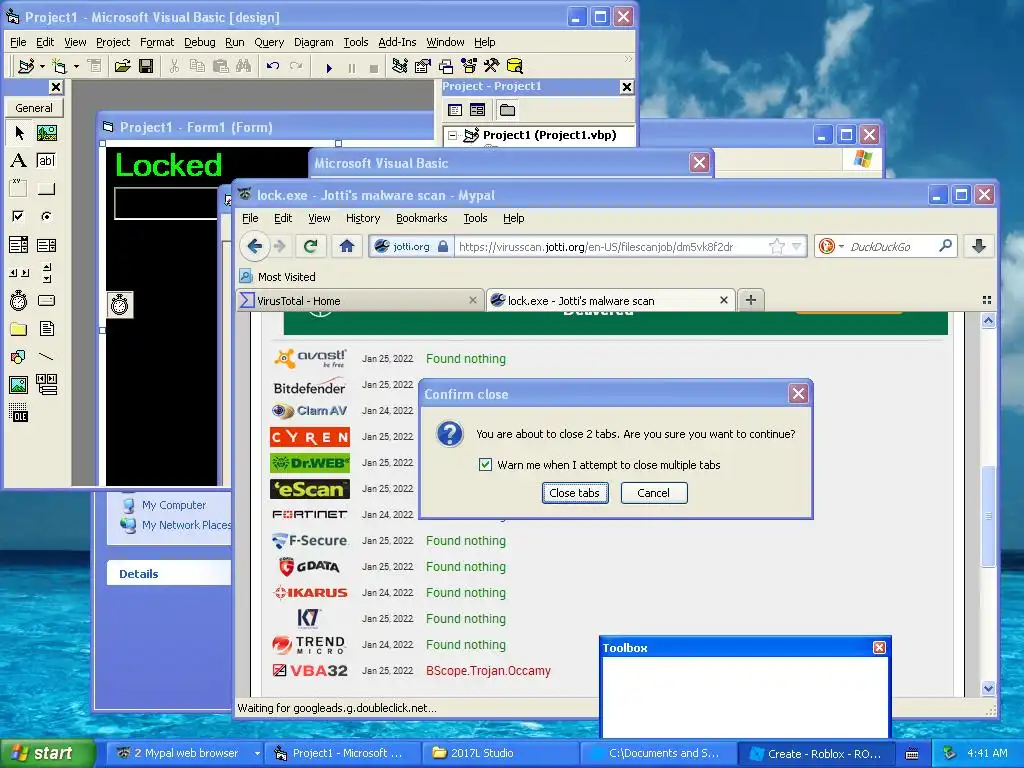
Task: Open Add Form dropdown arrow in VB toolbar
Action: pos(76,66)
